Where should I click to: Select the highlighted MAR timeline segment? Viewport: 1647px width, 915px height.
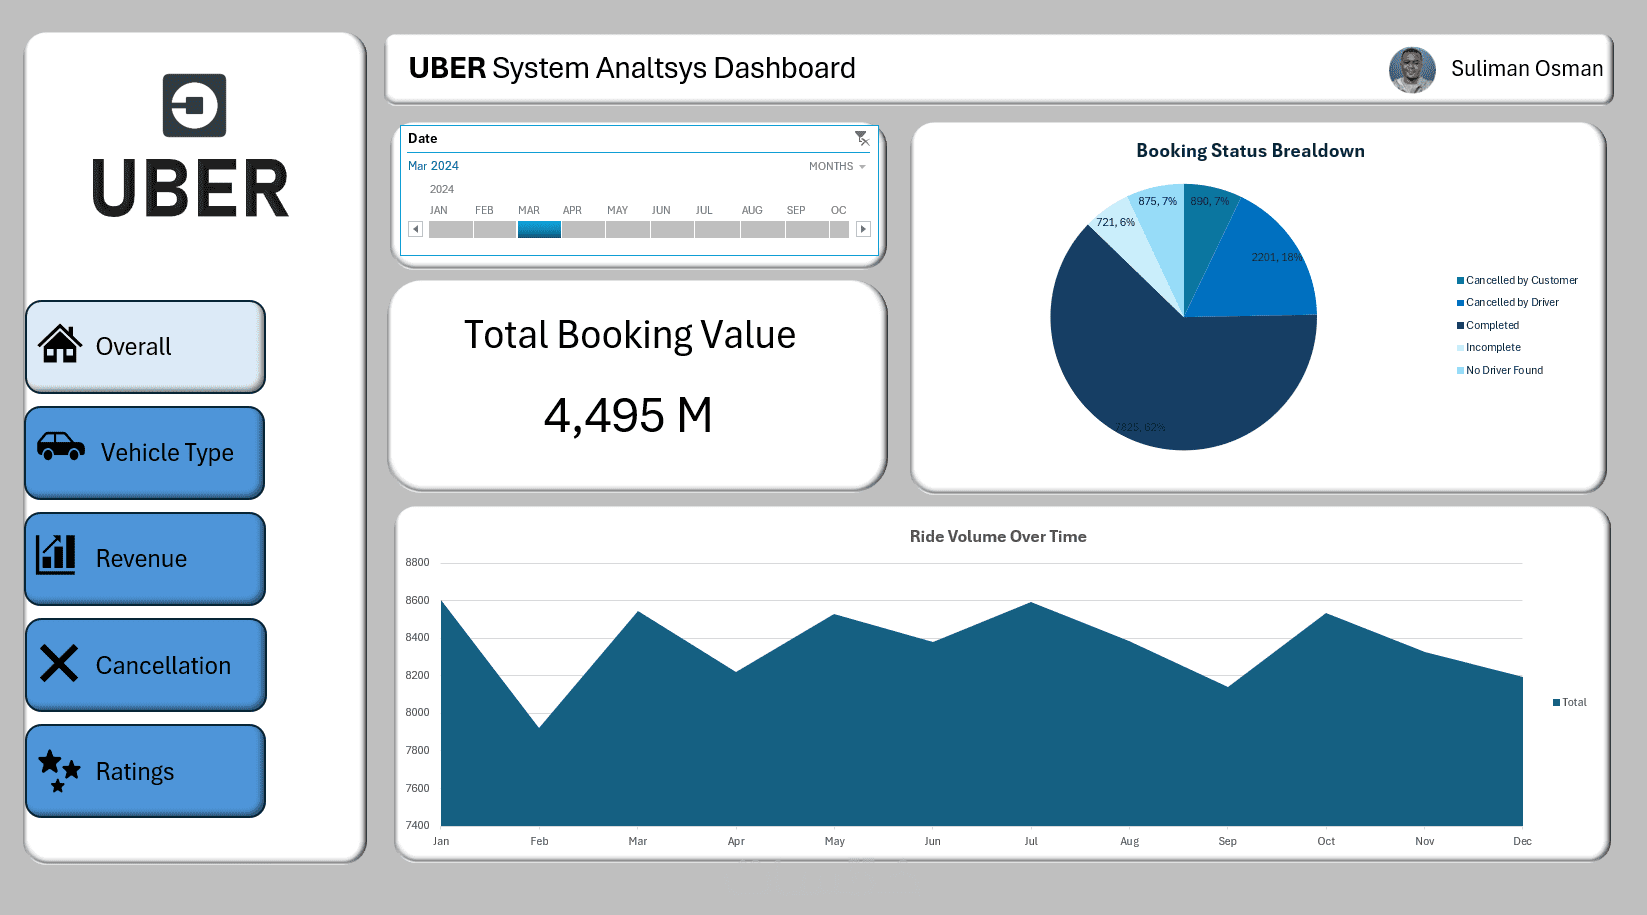(x=539, y=229)
